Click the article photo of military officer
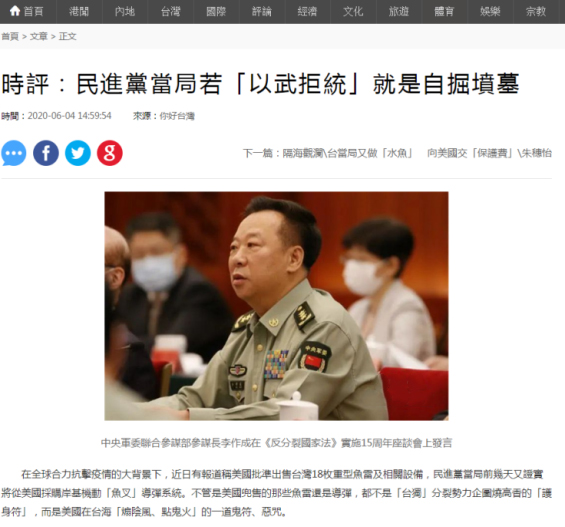565x527 pixels. (x=276, y=306)
